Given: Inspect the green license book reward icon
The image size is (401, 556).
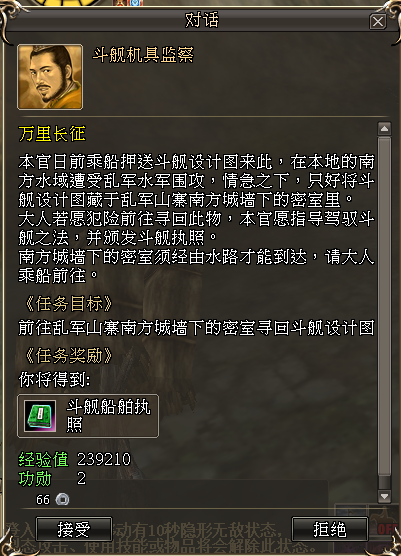Looking at the screenshot, I should click(x=40, y=416).
